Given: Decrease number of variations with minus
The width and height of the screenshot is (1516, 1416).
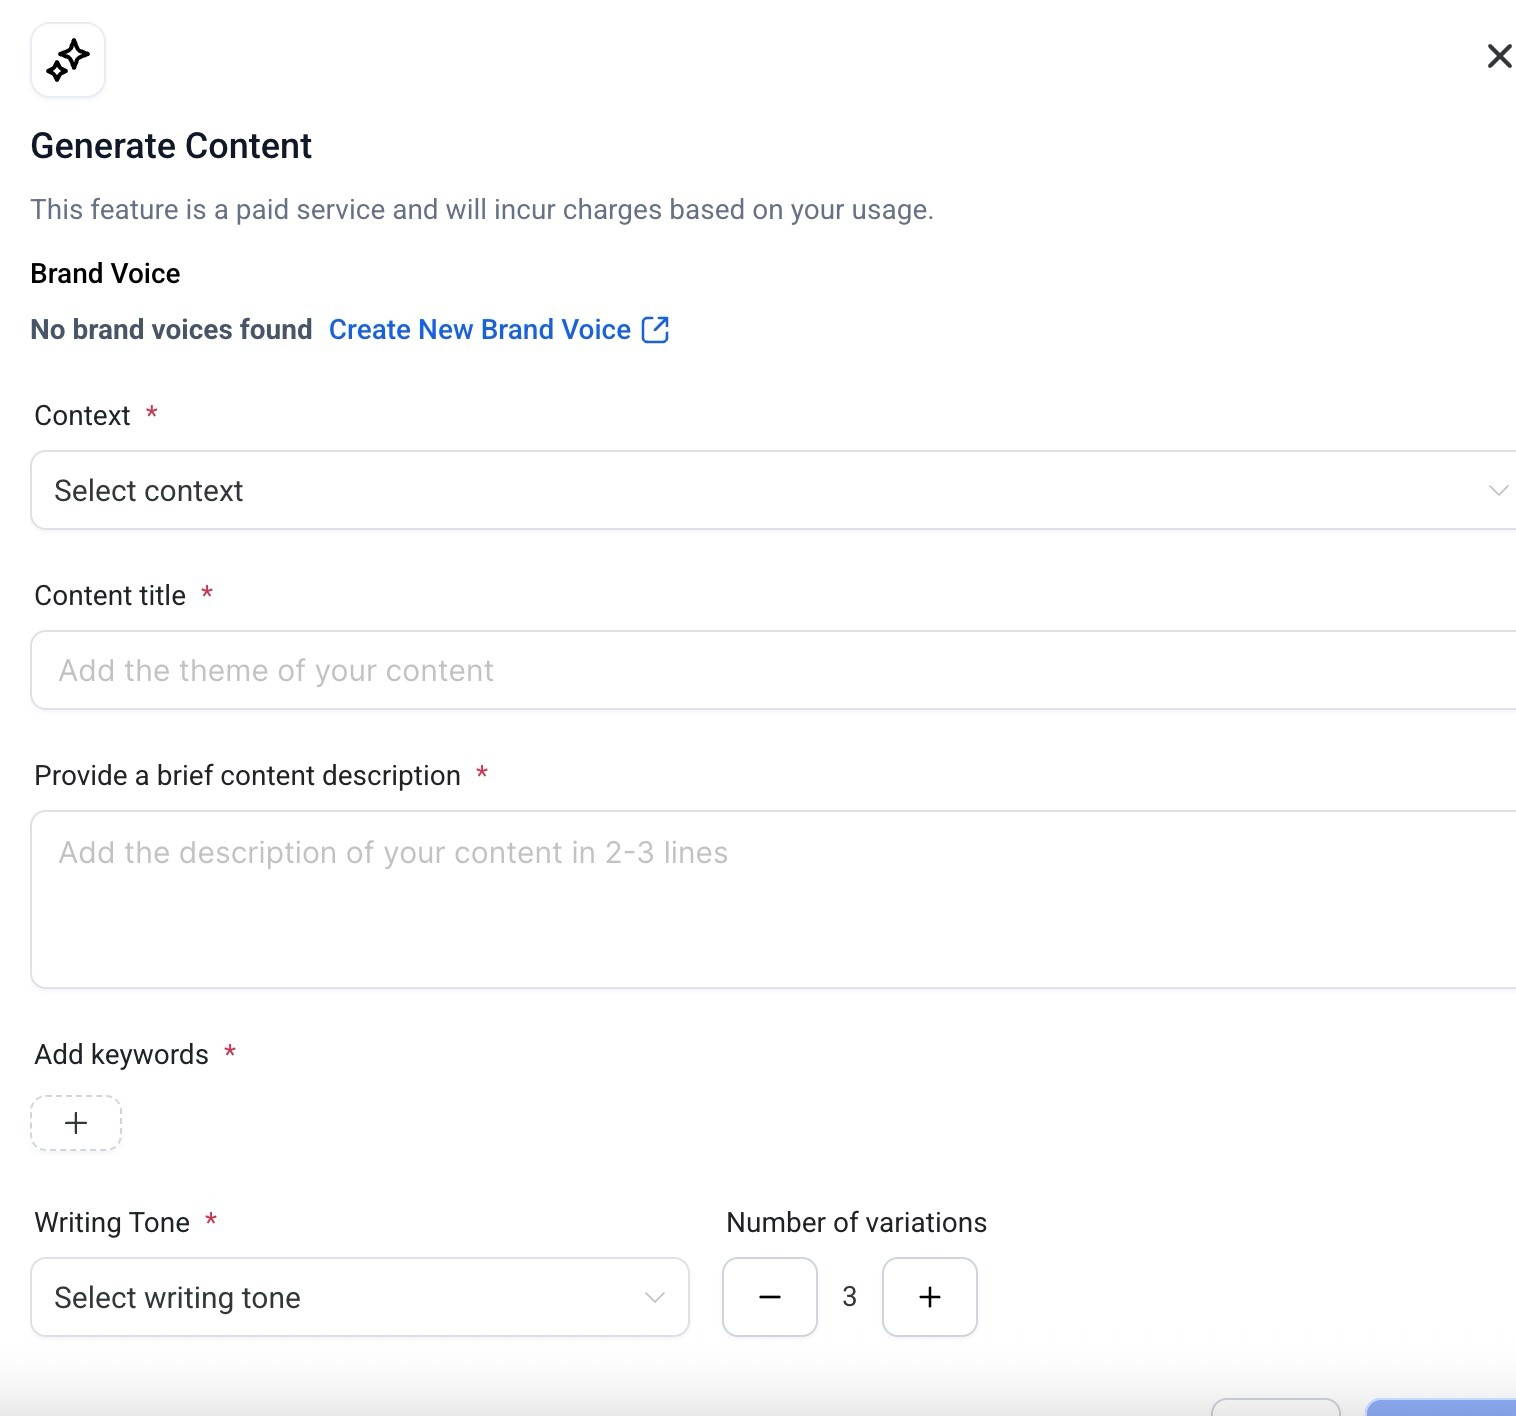Looking at the screenshot, I should point(770,1297).
